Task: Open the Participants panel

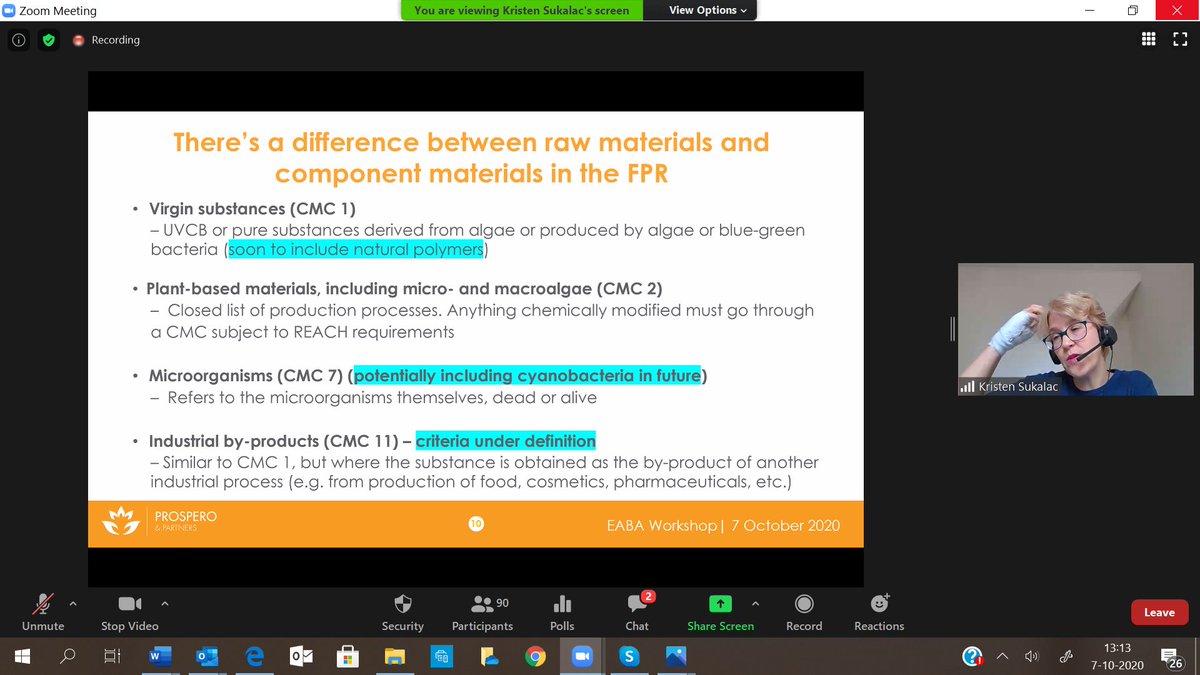Action: (x=482, y=612)
